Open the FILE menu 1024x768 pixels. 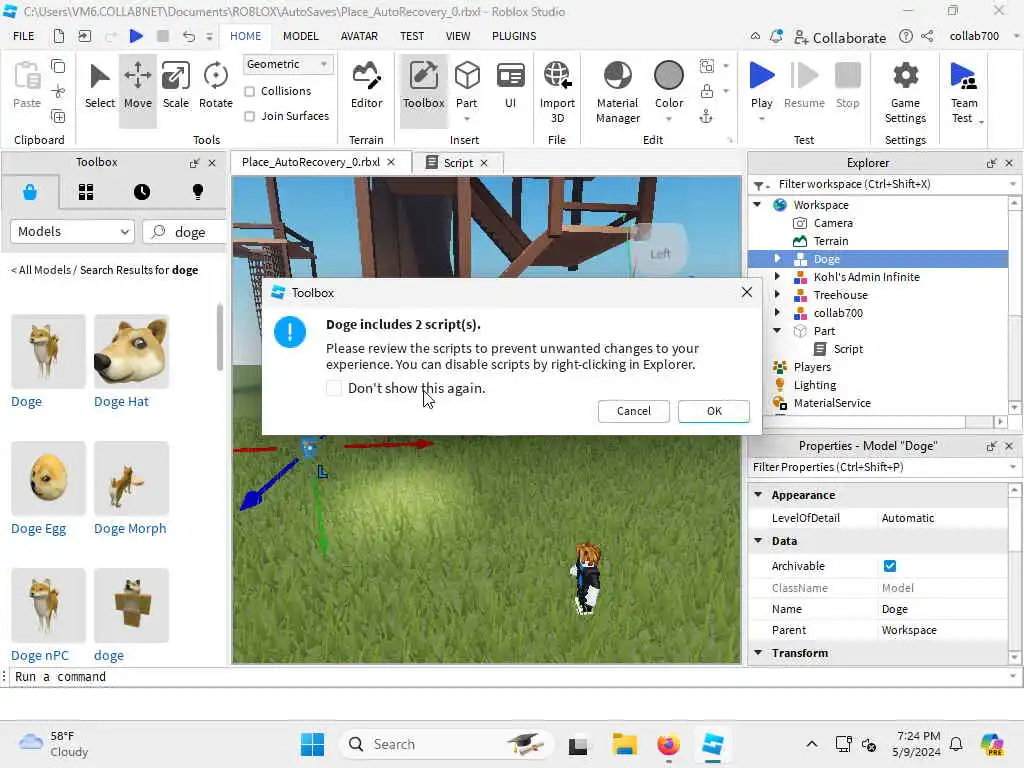click(x=24, y=36)
